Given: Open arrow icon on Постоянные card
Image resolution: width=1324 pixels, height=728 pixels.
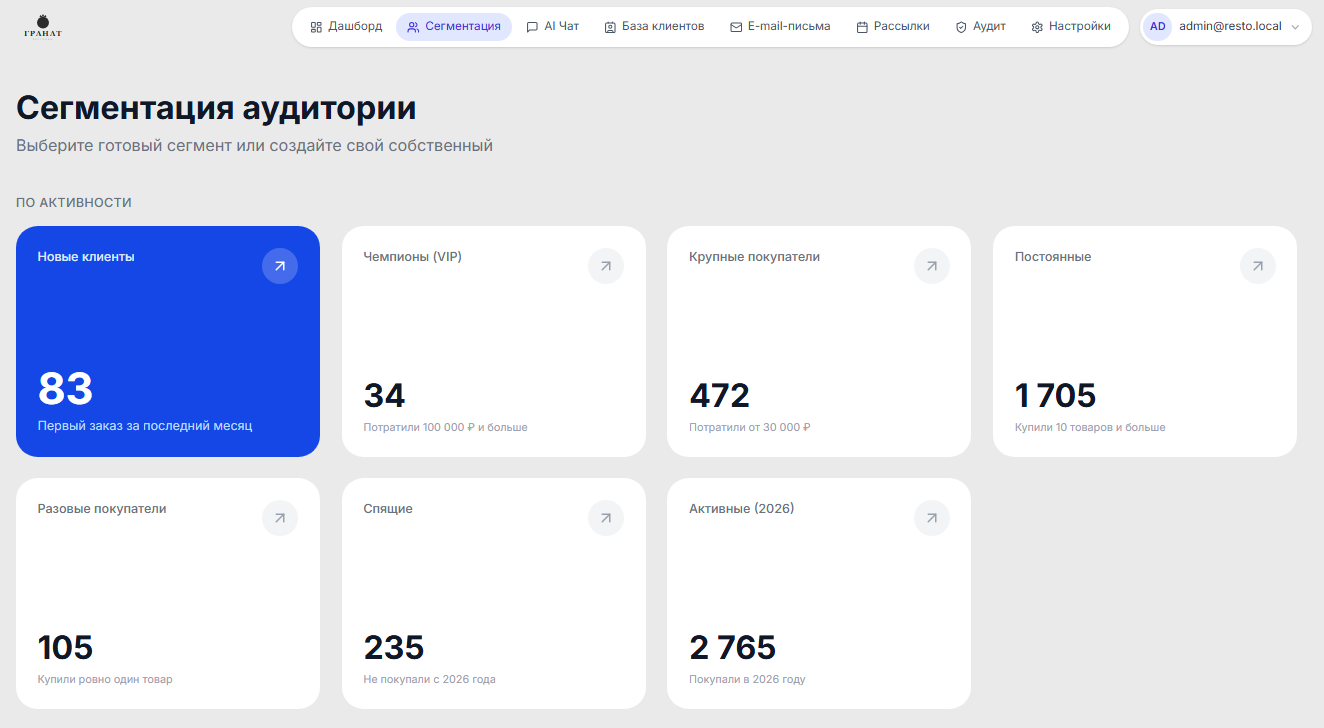Looking at the screenshot, I should click(x=1258, y=266).
